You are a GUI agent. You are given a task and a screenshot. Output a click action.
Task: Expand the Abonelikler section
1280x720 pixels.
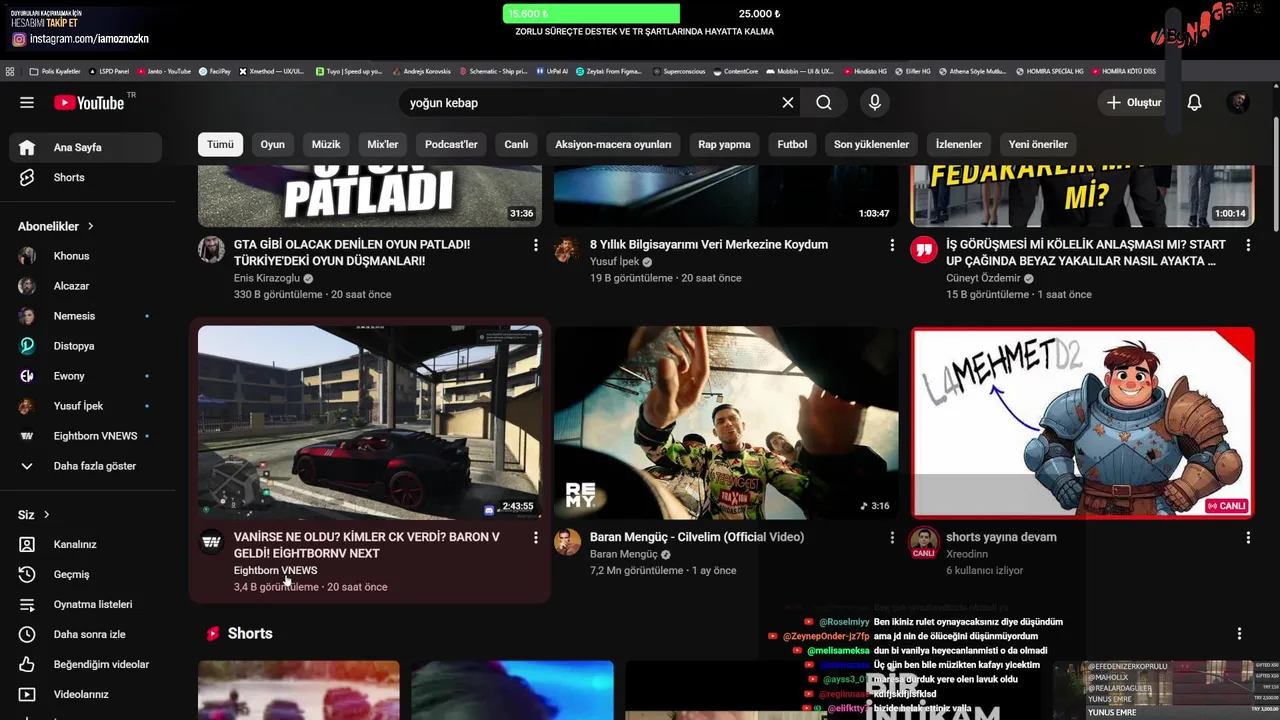(x=56, y=226)
